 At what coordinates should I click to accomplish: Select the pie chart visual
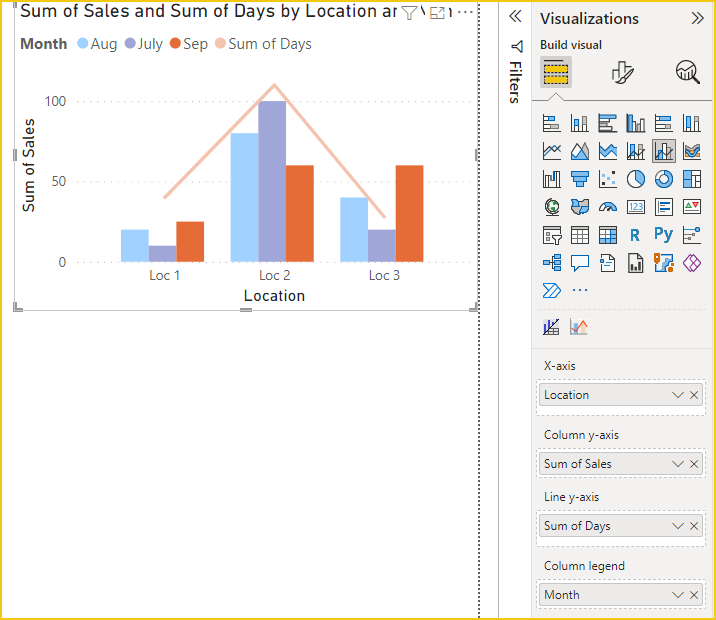click(x=636, y=179)
